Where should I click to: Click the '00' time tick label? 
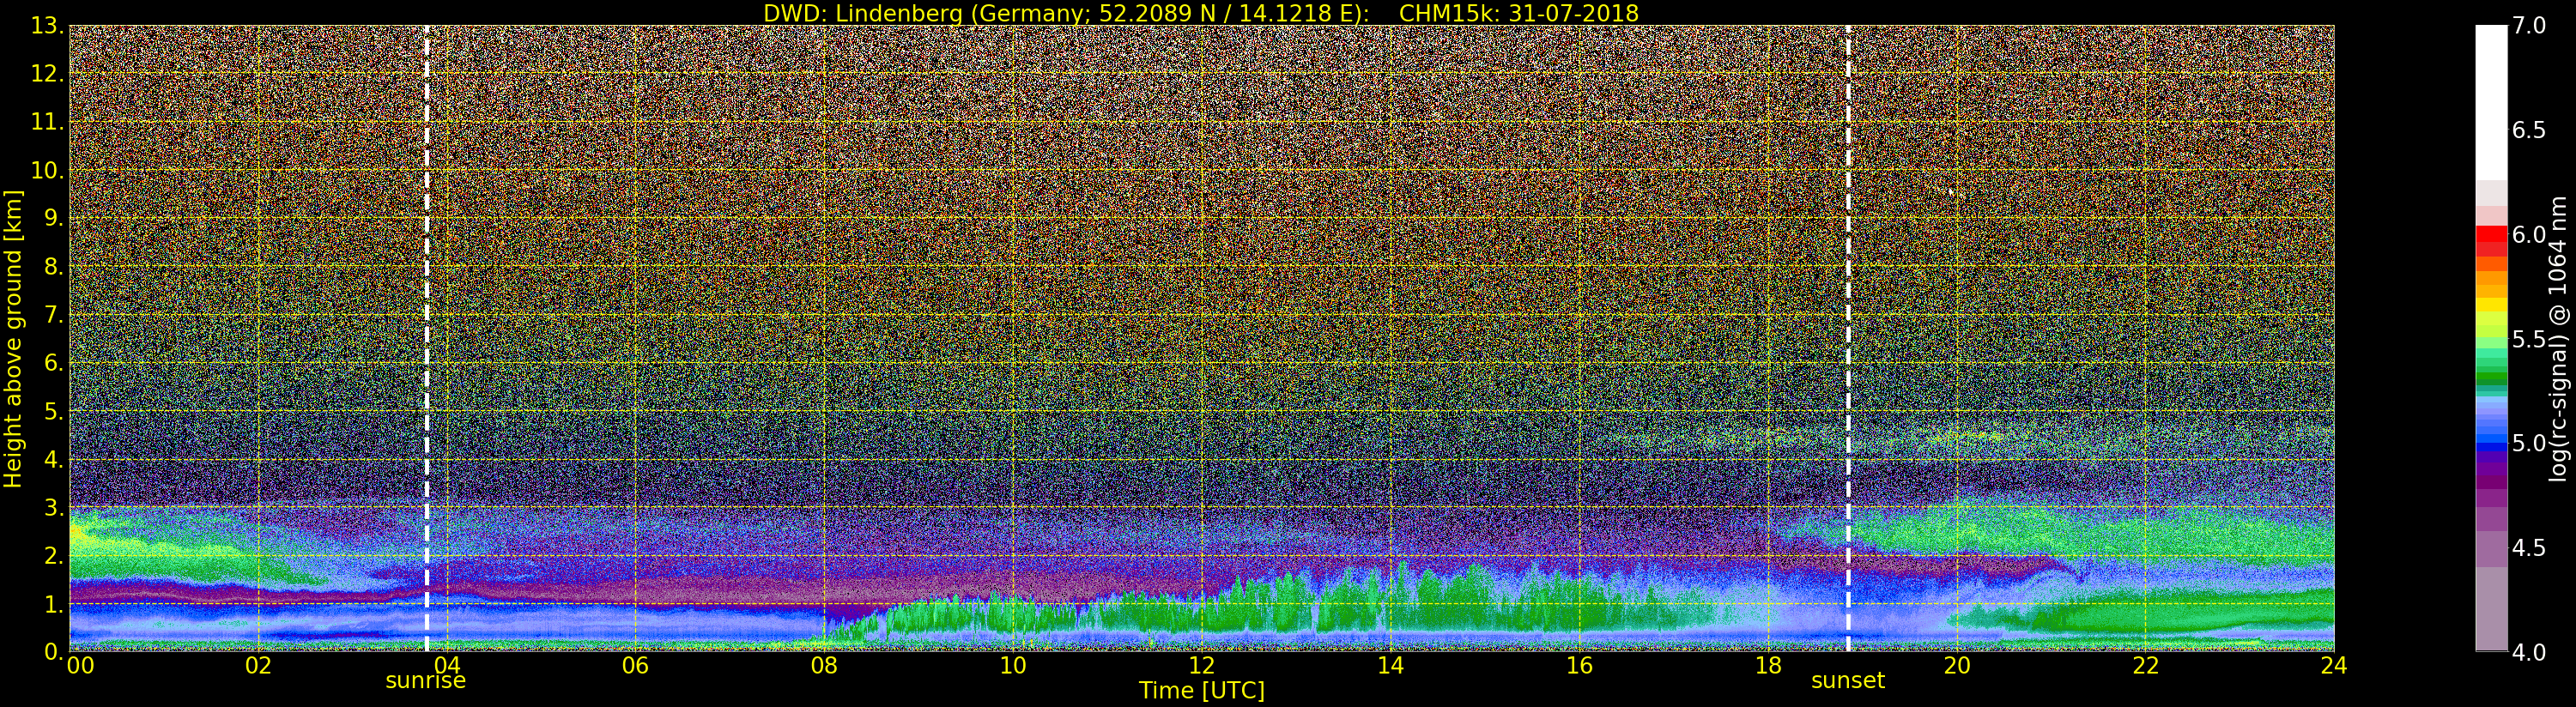80,665
